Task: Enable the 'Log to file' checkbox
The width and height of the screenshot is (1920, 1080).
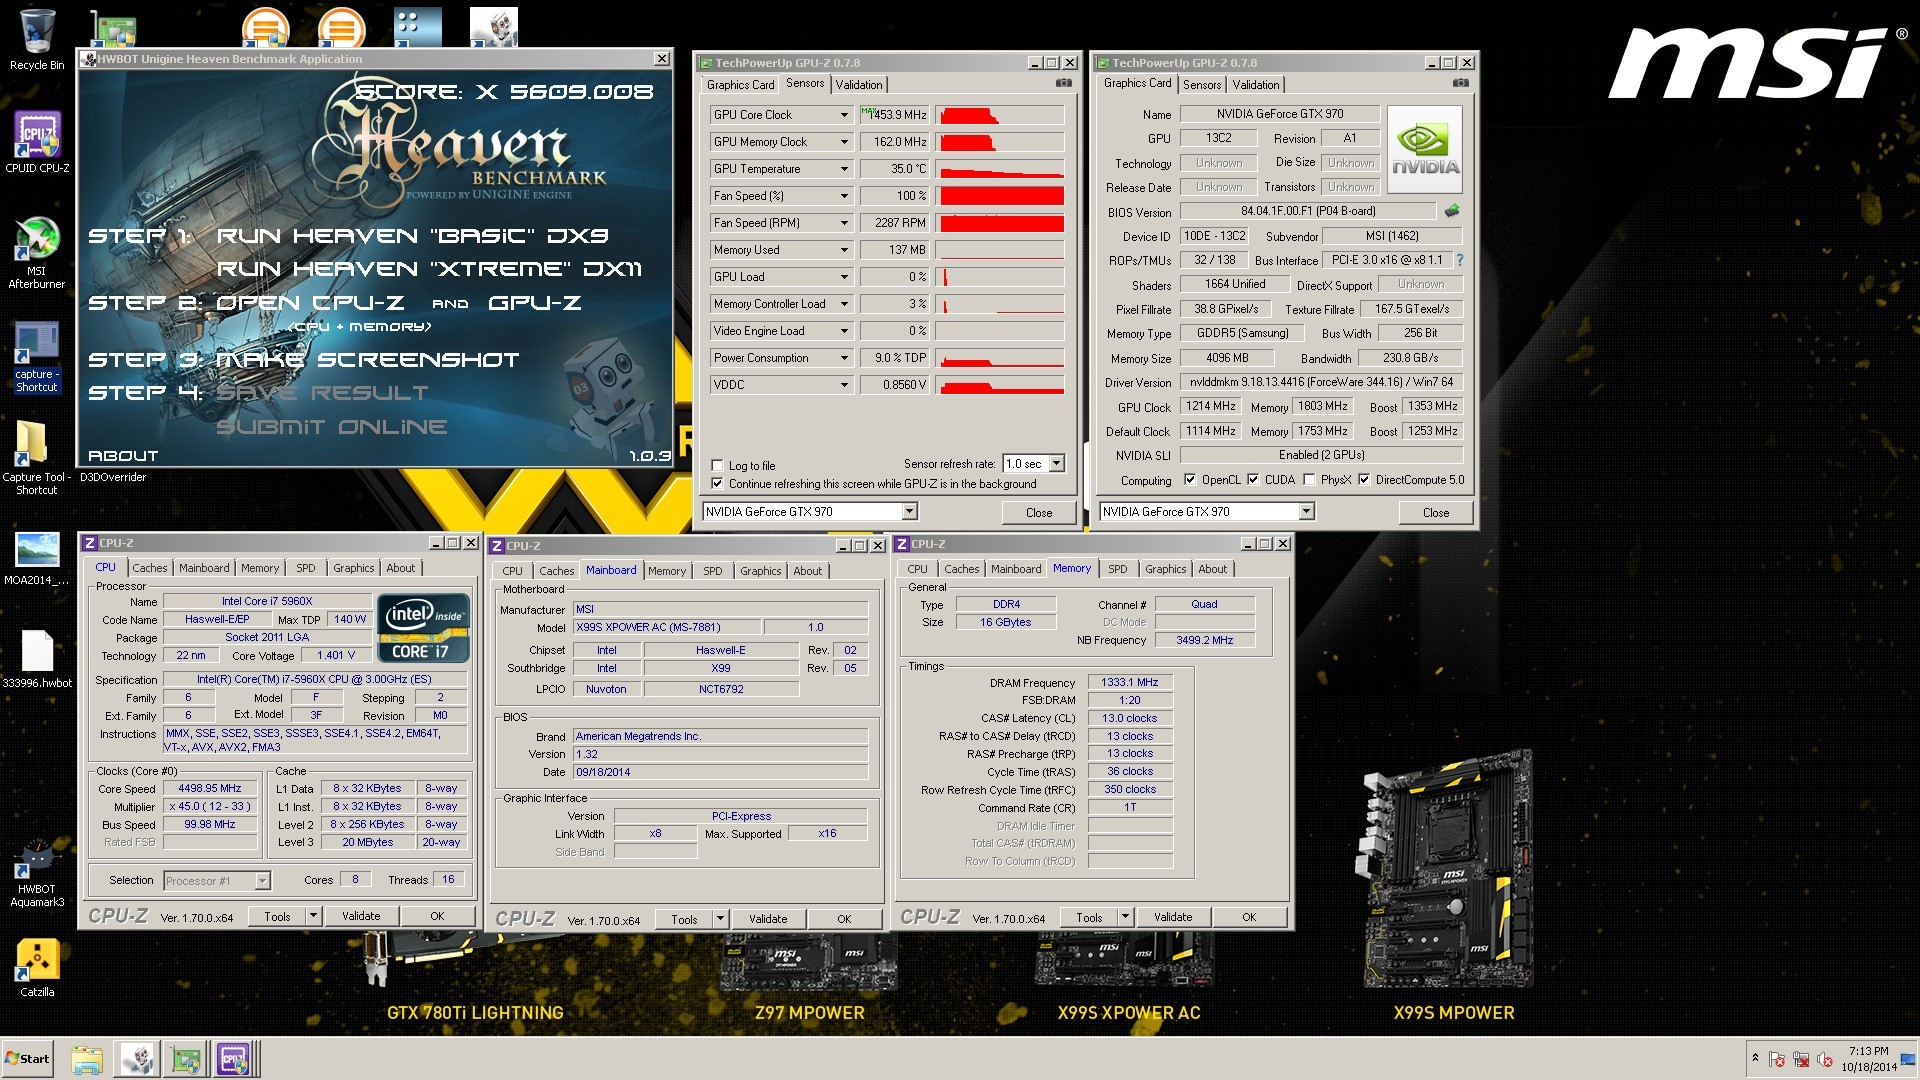Action: (x=717, y=466)
